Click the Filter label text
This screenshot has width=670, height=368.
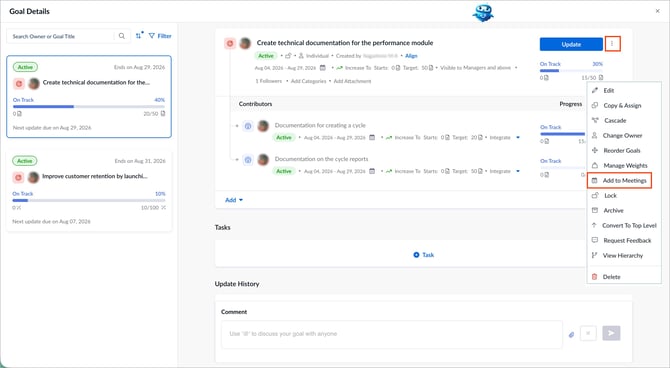click(165, 36)
